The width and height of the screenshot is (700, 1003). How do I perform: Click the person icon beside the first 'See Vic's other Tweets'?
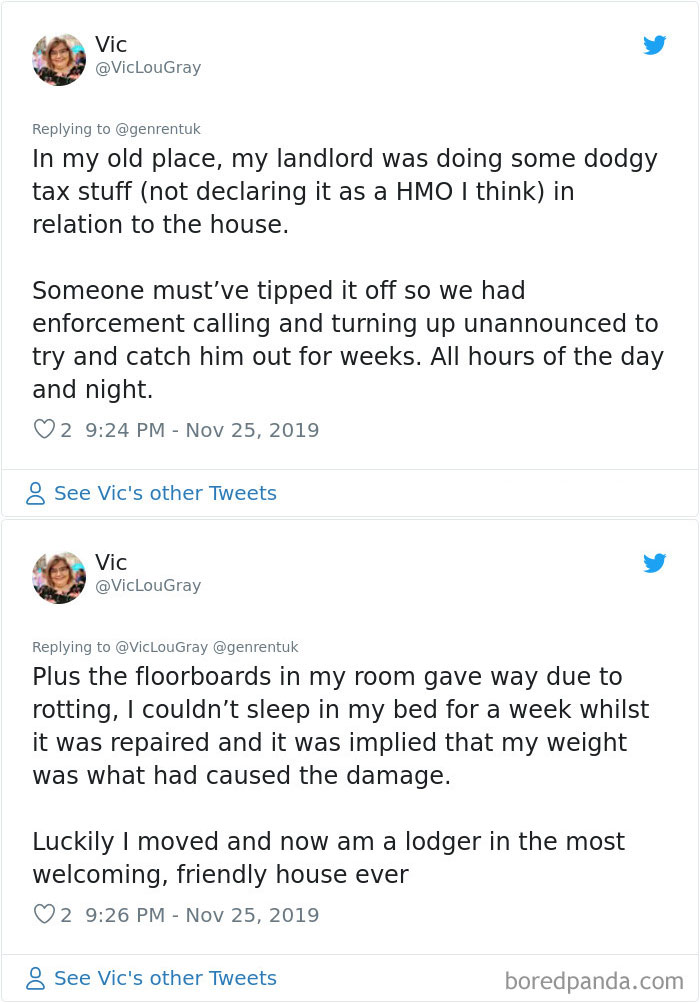(x=35, y=493)
